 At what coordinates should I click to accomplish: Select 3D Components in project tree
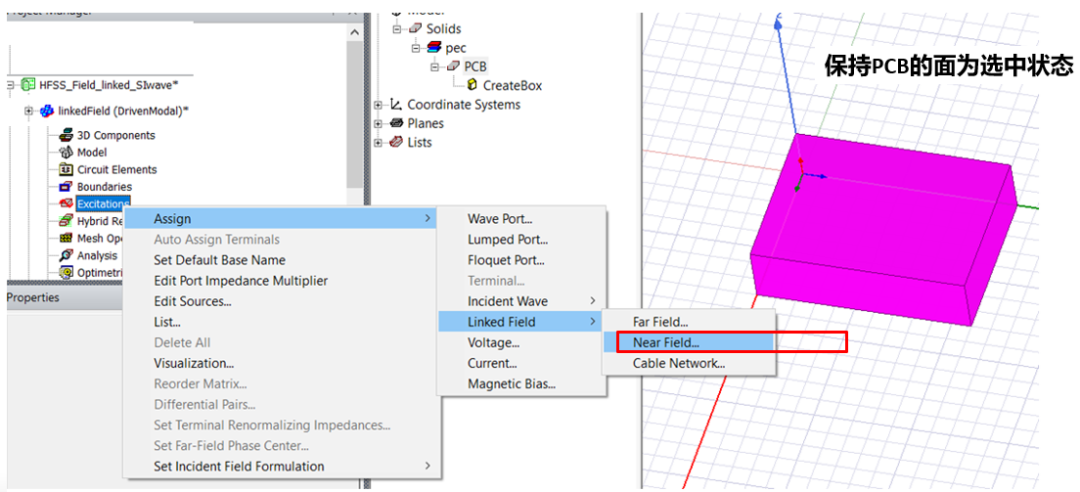point(116,136)
